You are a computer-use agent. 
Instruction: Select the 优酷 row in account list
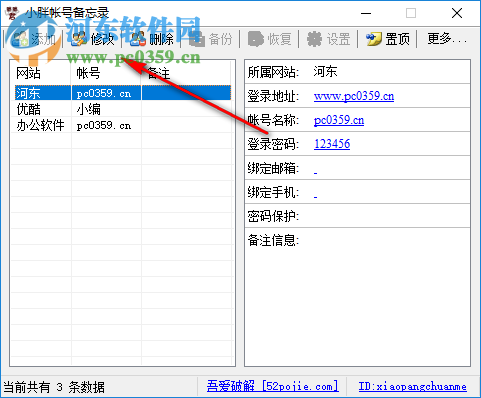[x=123, y=109]
